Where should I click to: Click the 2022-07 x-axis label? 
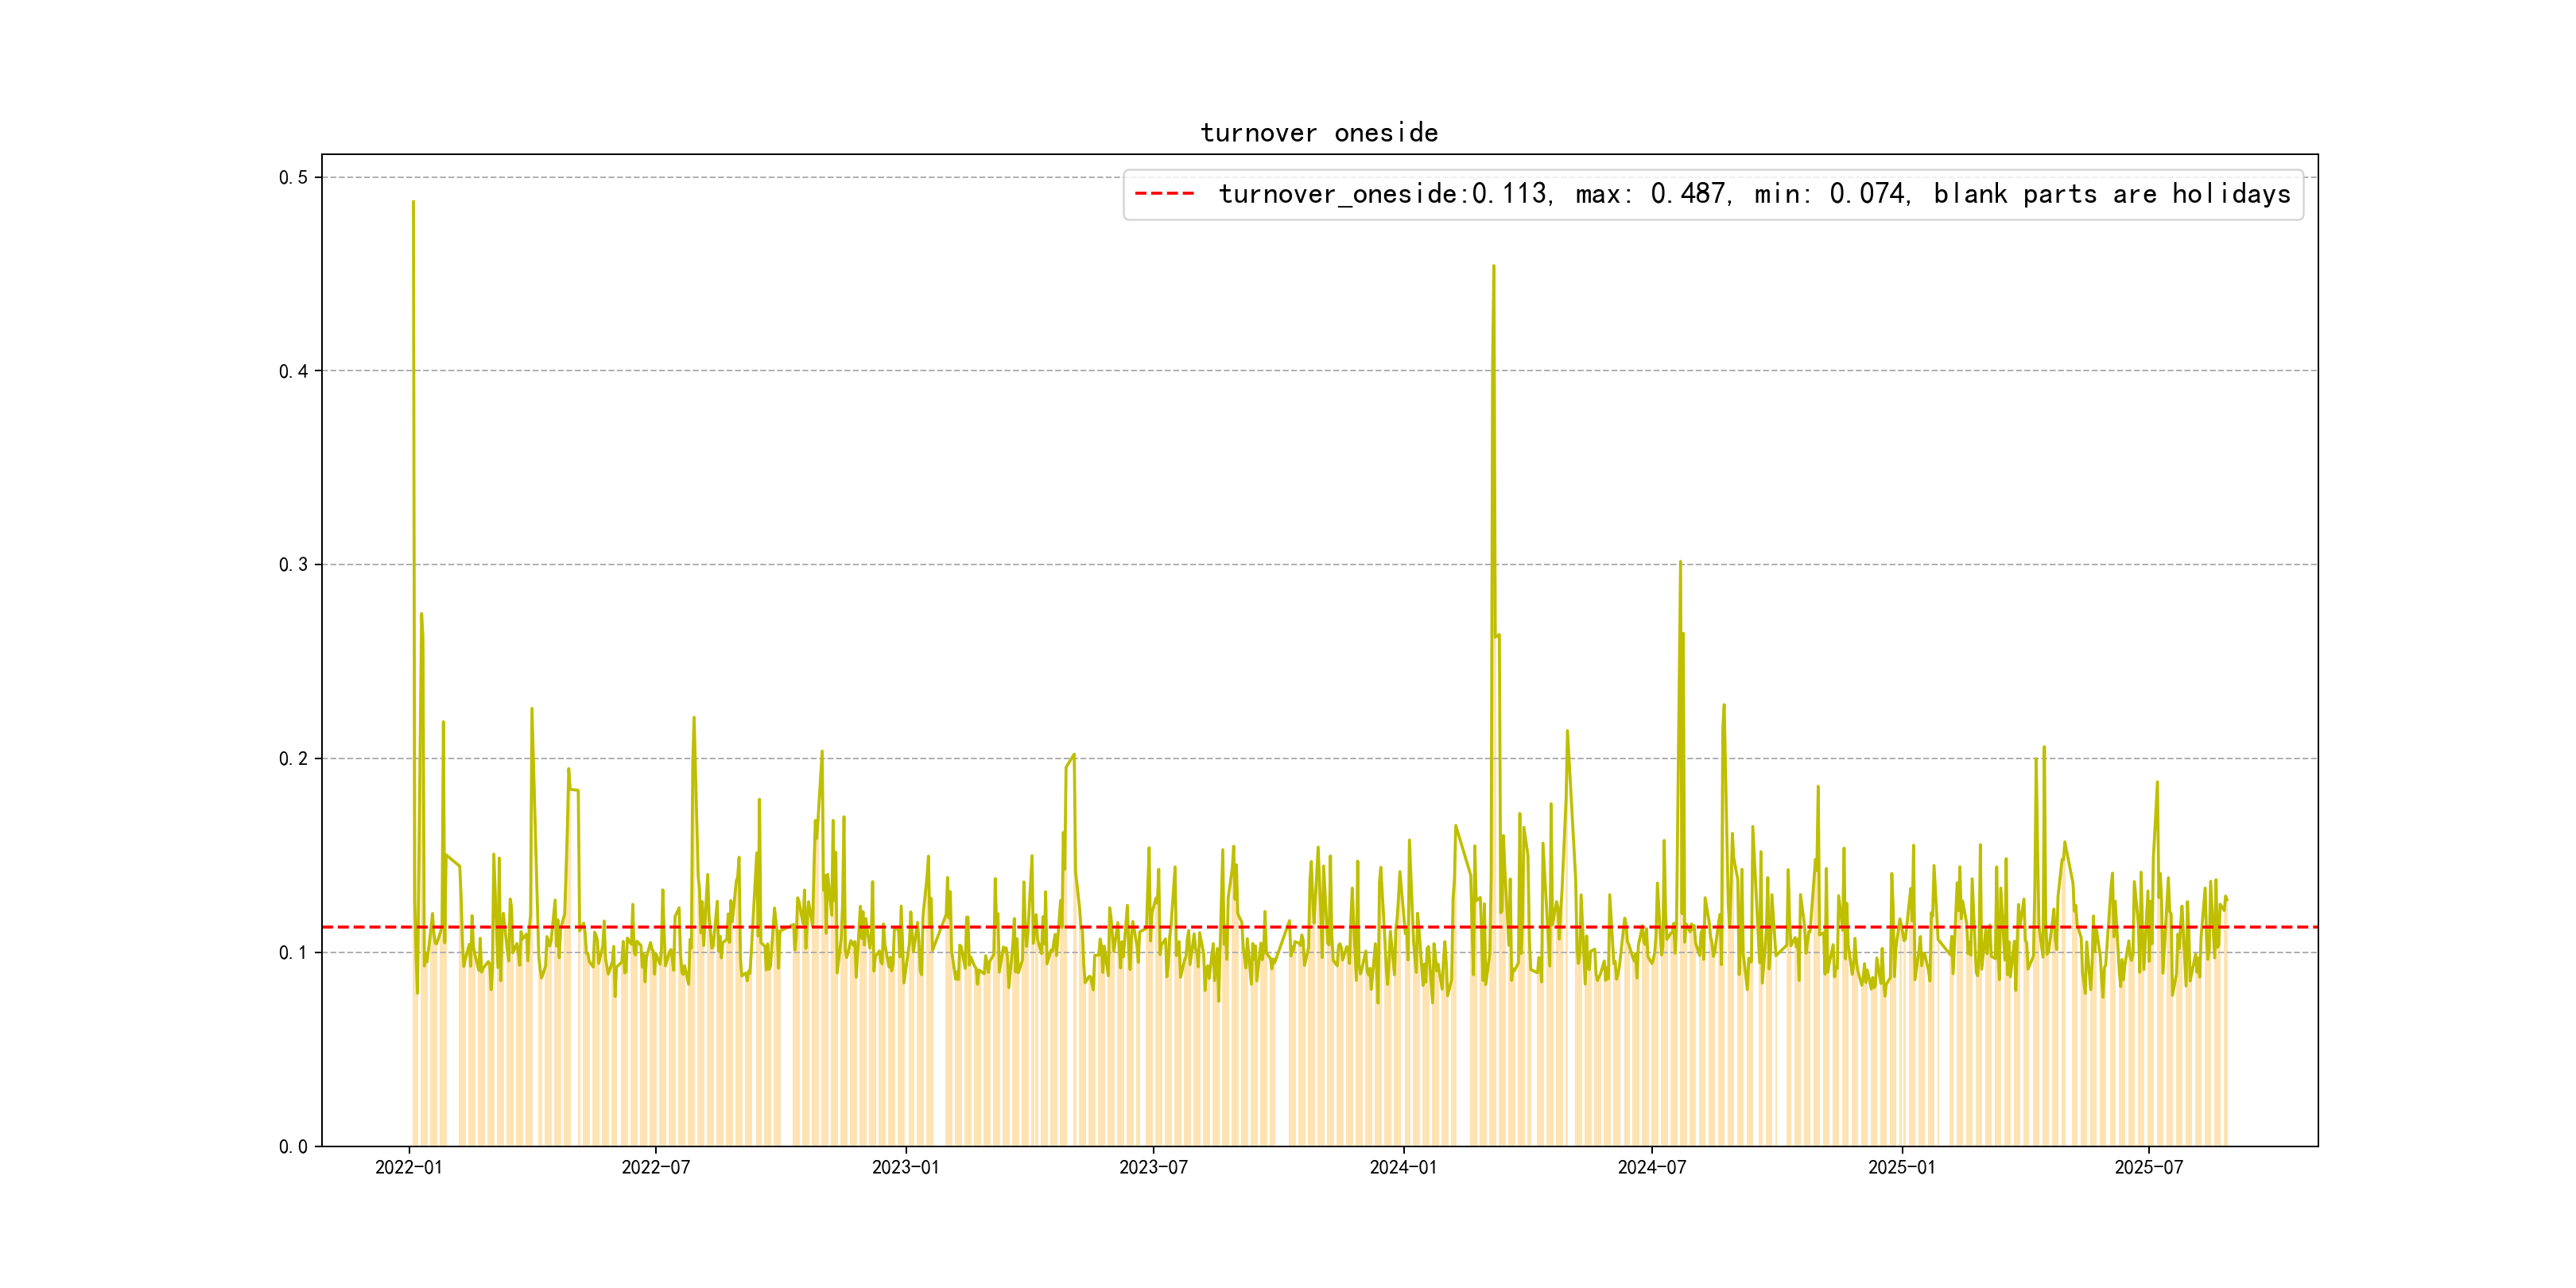click(655, 1167)
